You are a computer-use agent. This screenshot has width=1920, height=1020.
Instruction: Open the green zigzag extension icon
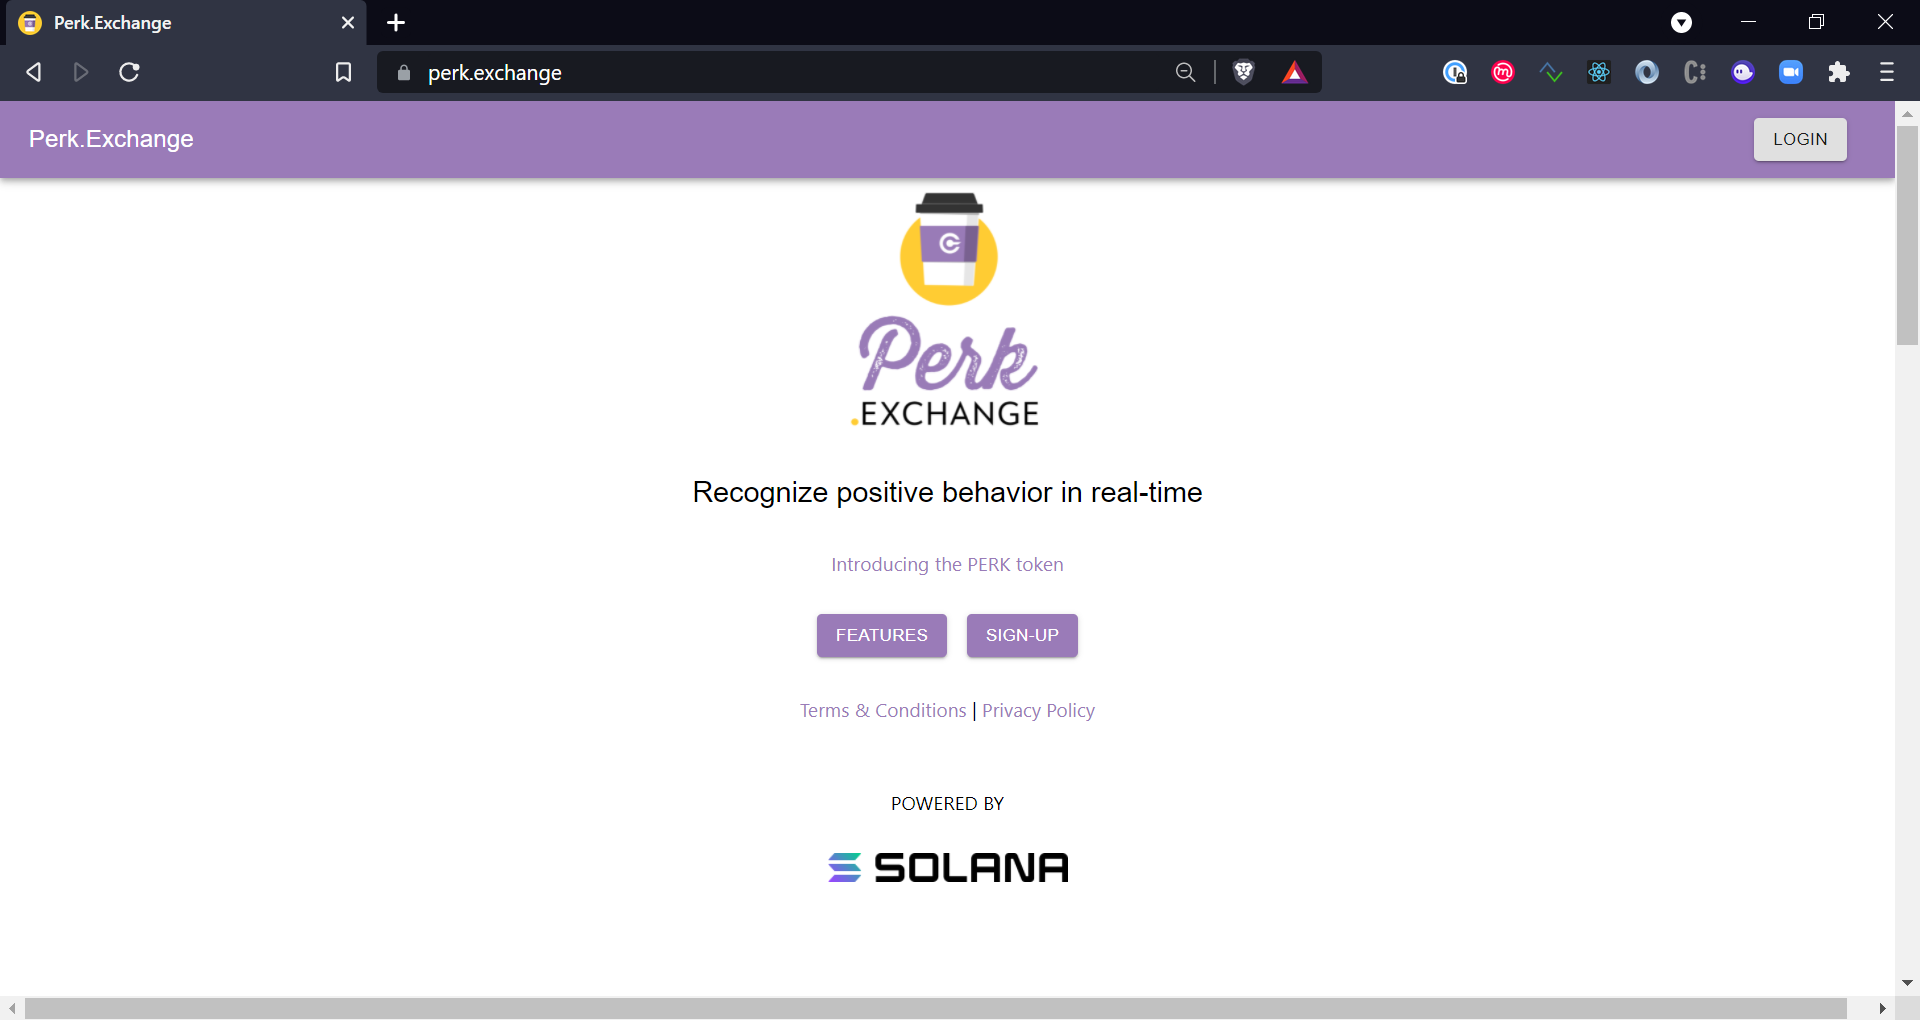pos(1551,72)
